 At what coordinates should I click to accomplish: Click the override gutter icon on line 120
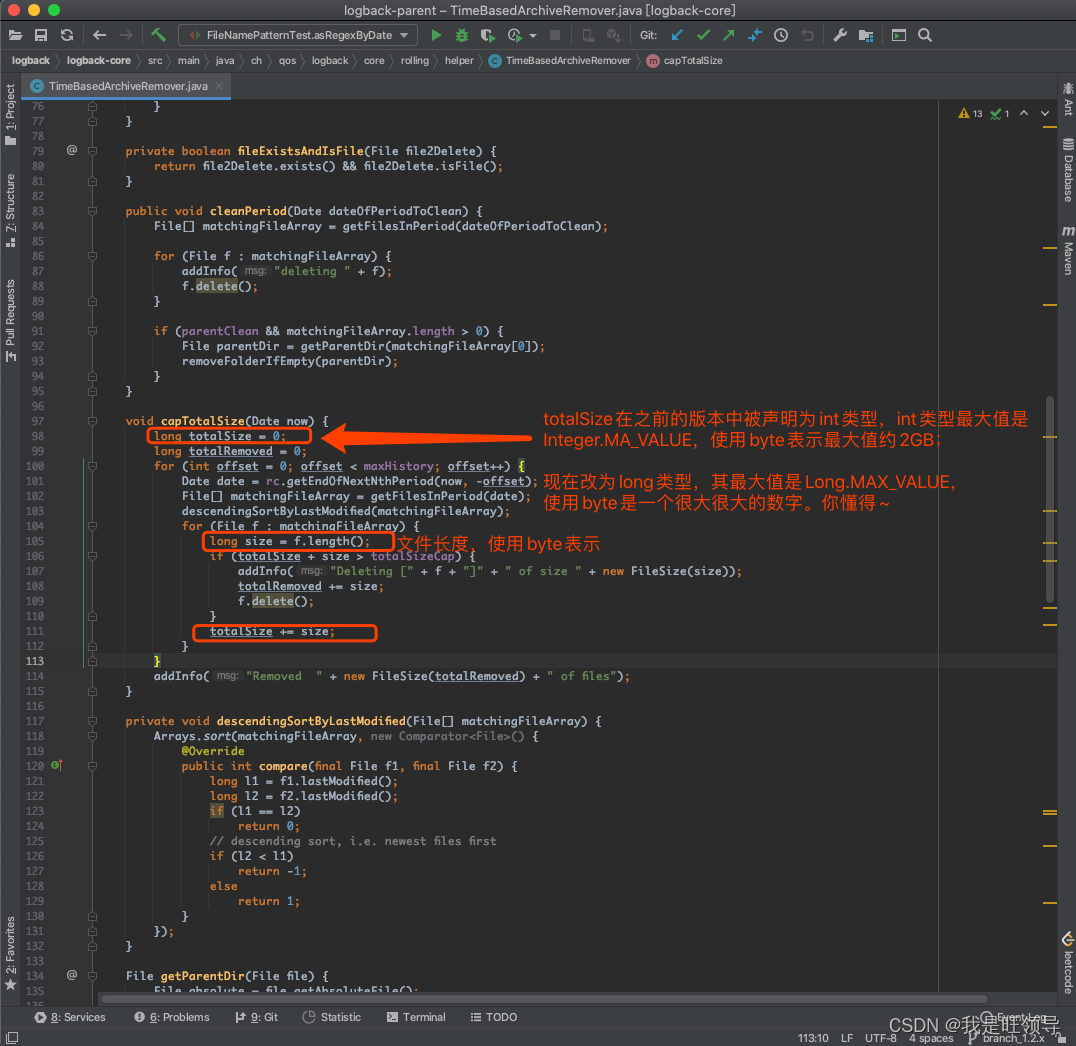(x=57, y=765)
